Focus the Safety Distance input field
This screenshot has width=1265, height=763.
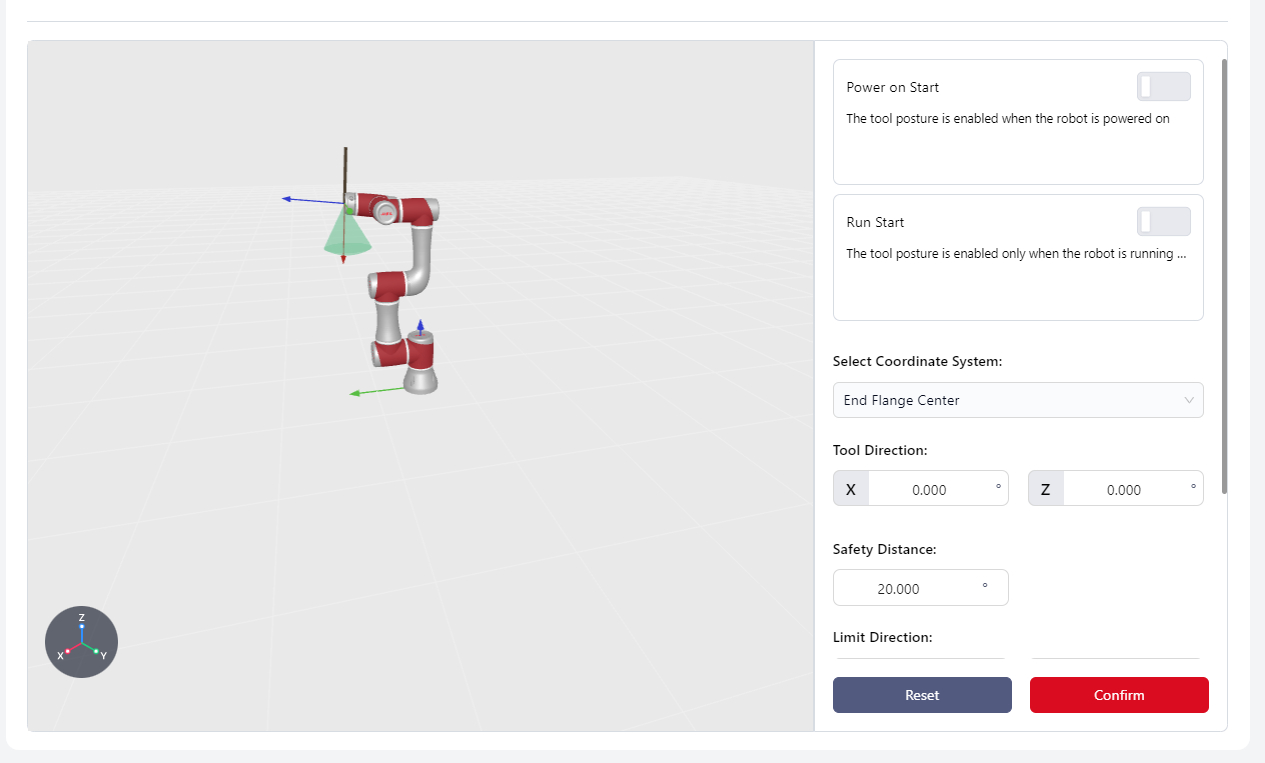point(908,589)
